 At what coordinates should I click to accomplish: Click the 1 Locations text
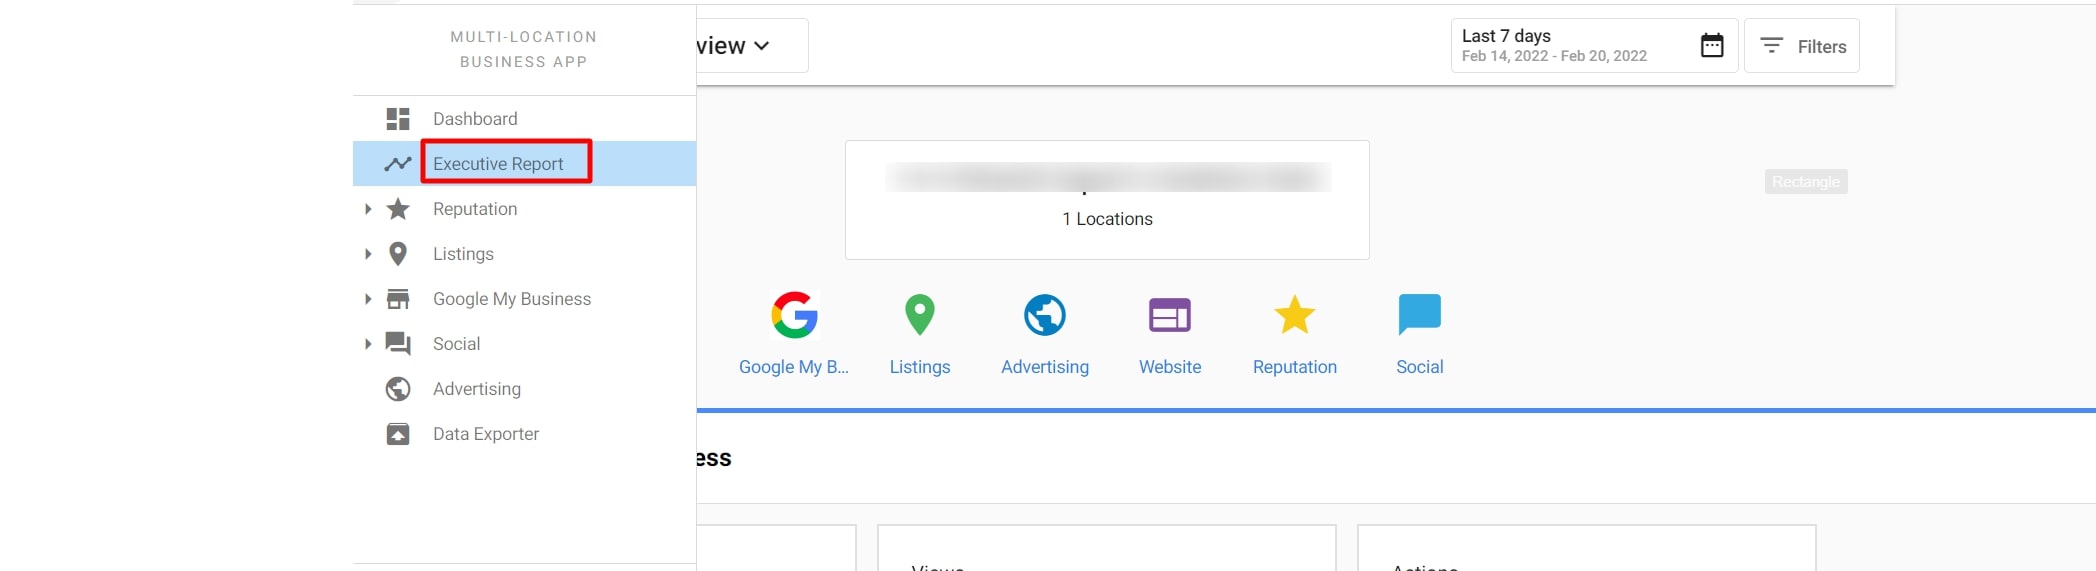pos(1107,219)
